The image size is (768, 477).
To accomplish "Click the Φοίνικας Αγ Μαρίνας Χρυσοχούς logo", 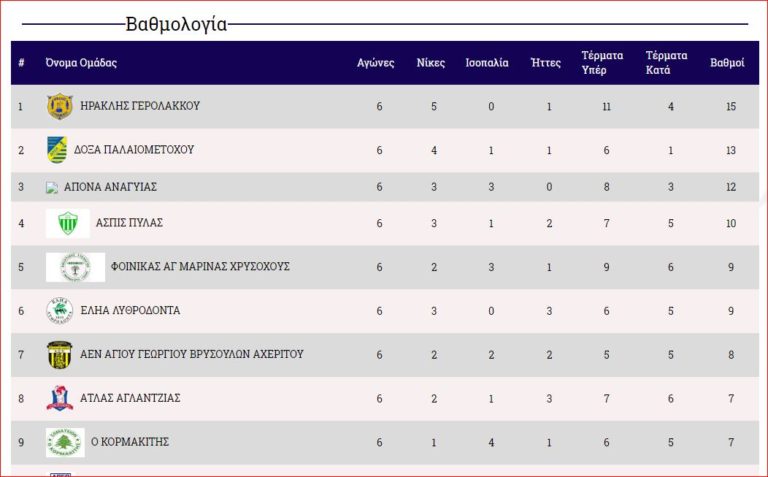I will click(x=75, y=267).
